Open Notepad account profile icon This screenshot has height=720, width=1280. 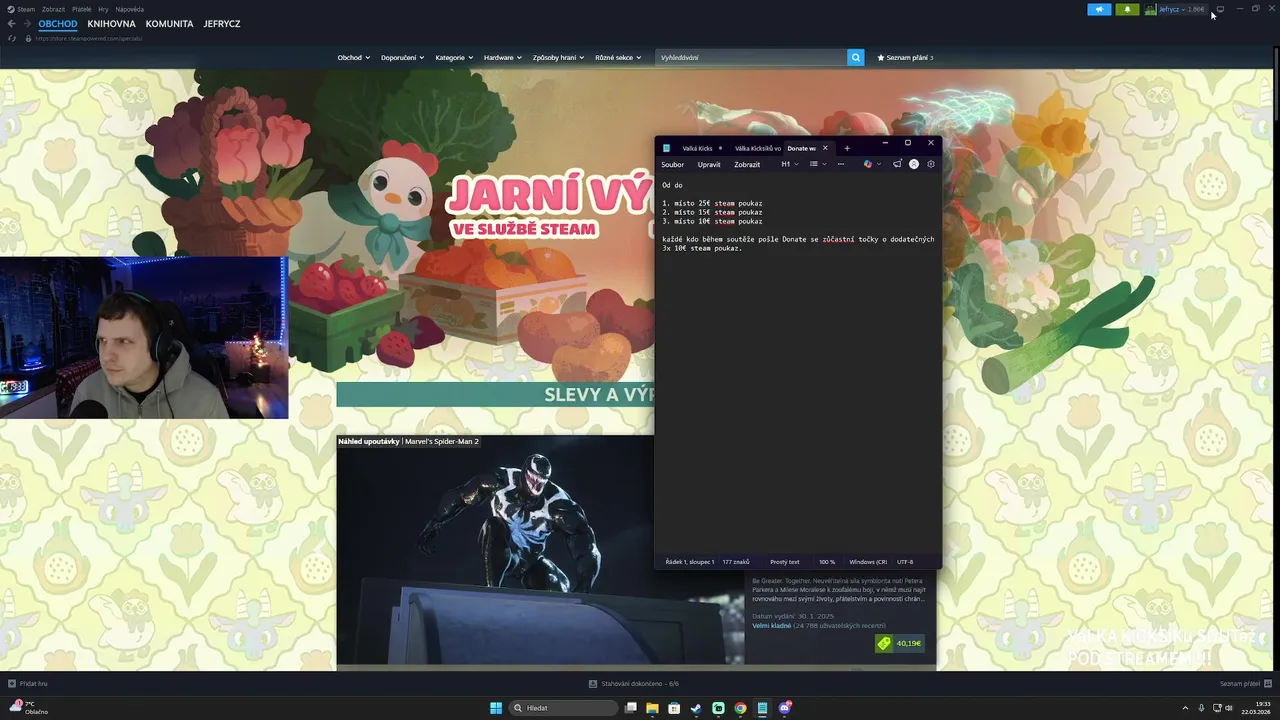tap(914, 164)
